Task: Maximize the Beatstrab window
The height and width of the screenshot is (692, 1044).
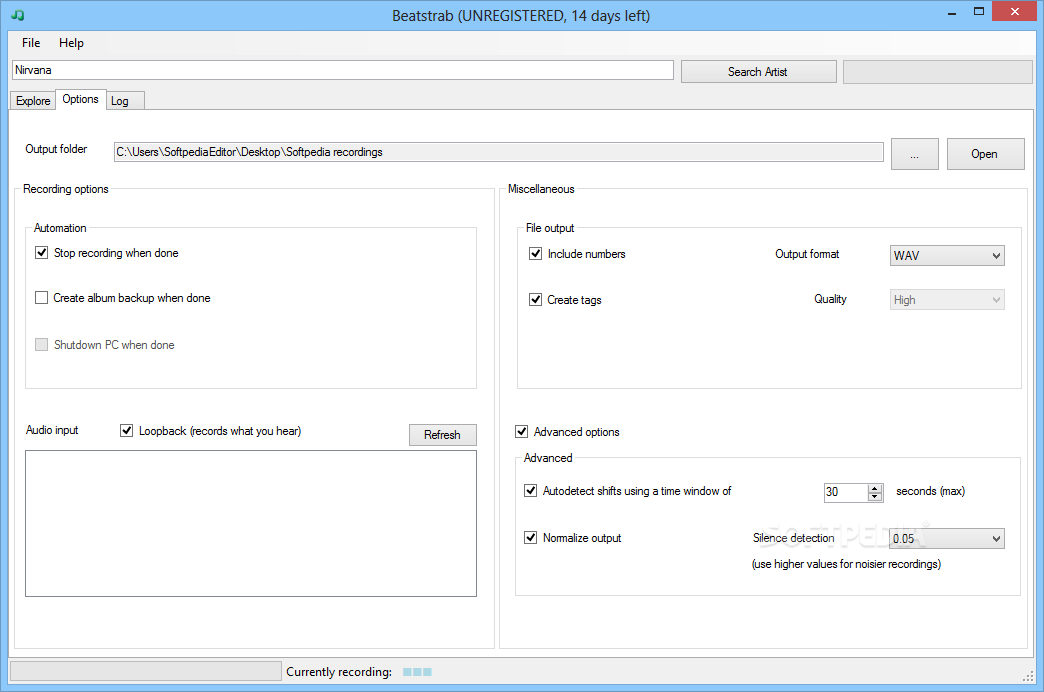Action: 979,12
